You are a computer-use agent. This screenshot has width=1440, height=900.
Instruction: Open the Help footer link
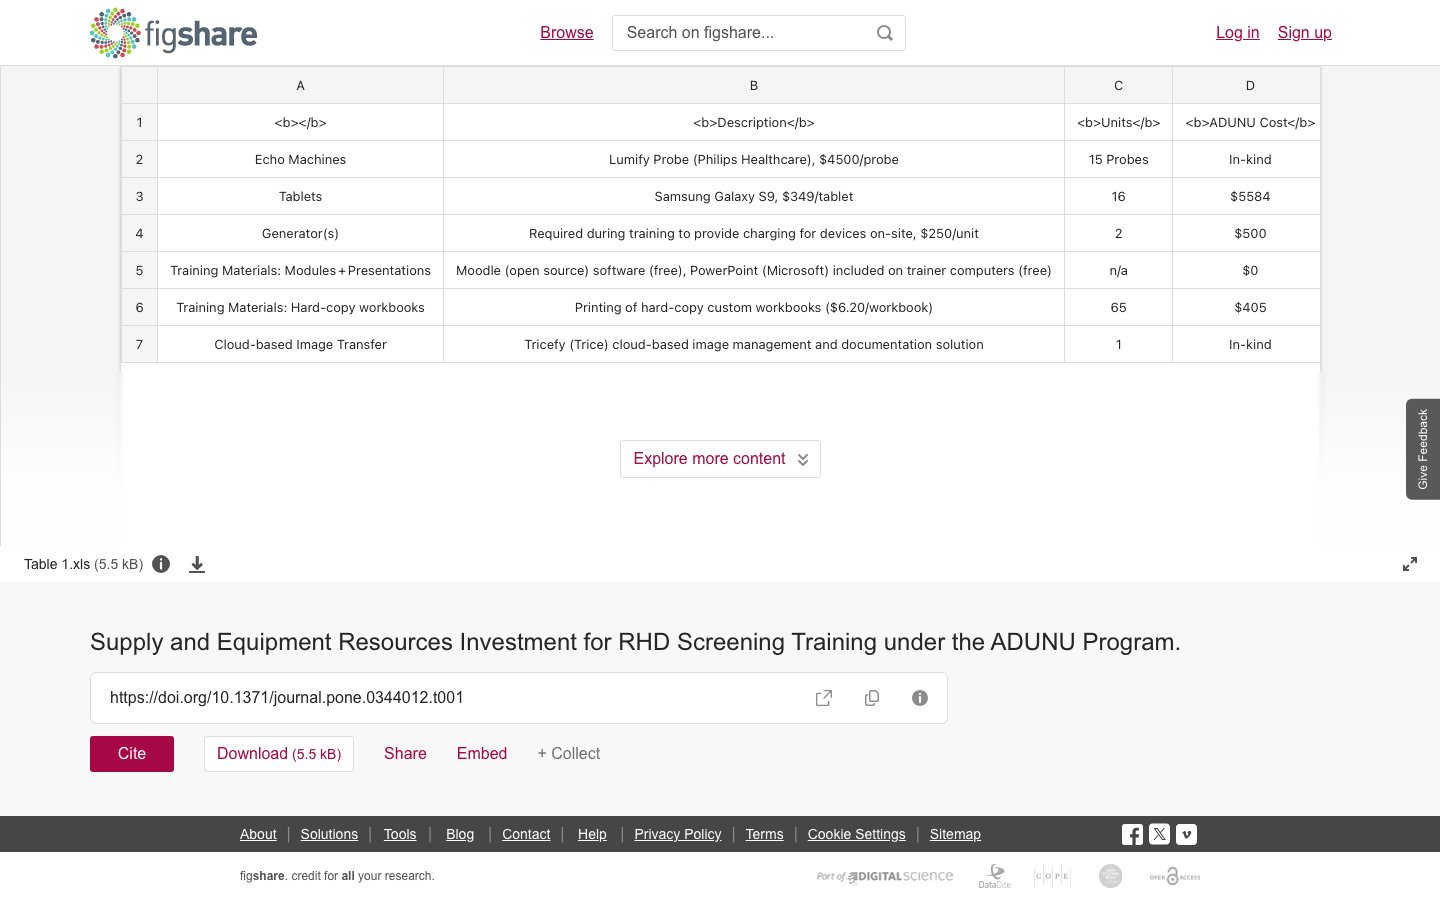click(592, 834)
